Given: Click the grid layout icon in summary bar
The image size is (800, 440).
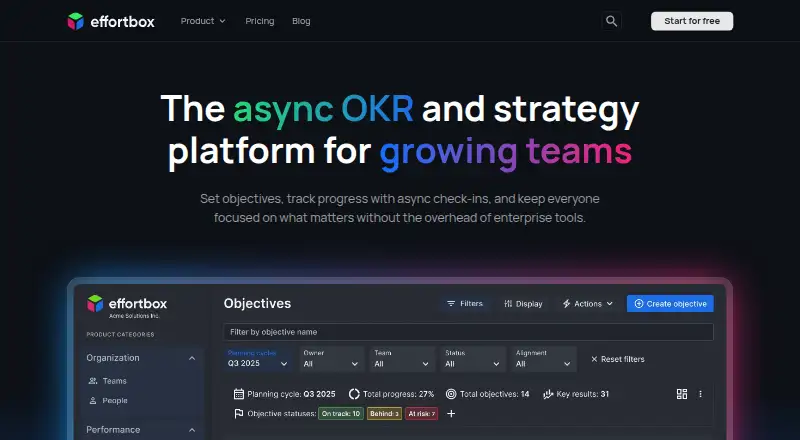Looking at the screenshot, I should pyautogui.click(x=682, y=394).
